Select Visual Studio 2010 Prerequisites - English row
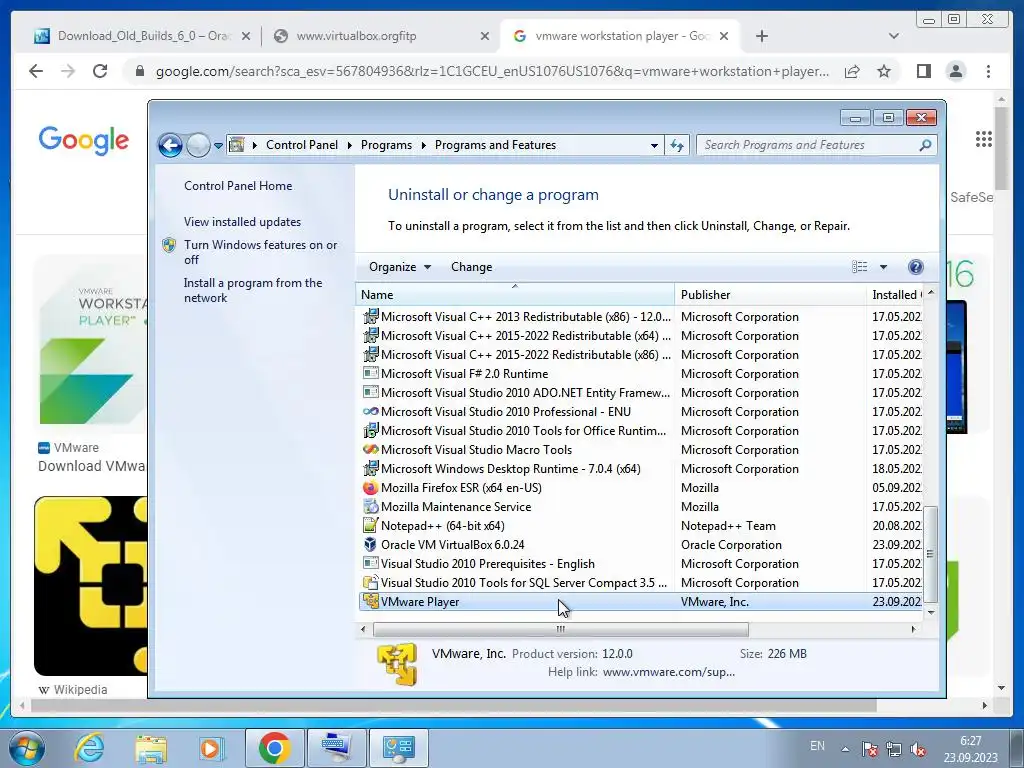The image size is (1024, 768). click(640, 563)
